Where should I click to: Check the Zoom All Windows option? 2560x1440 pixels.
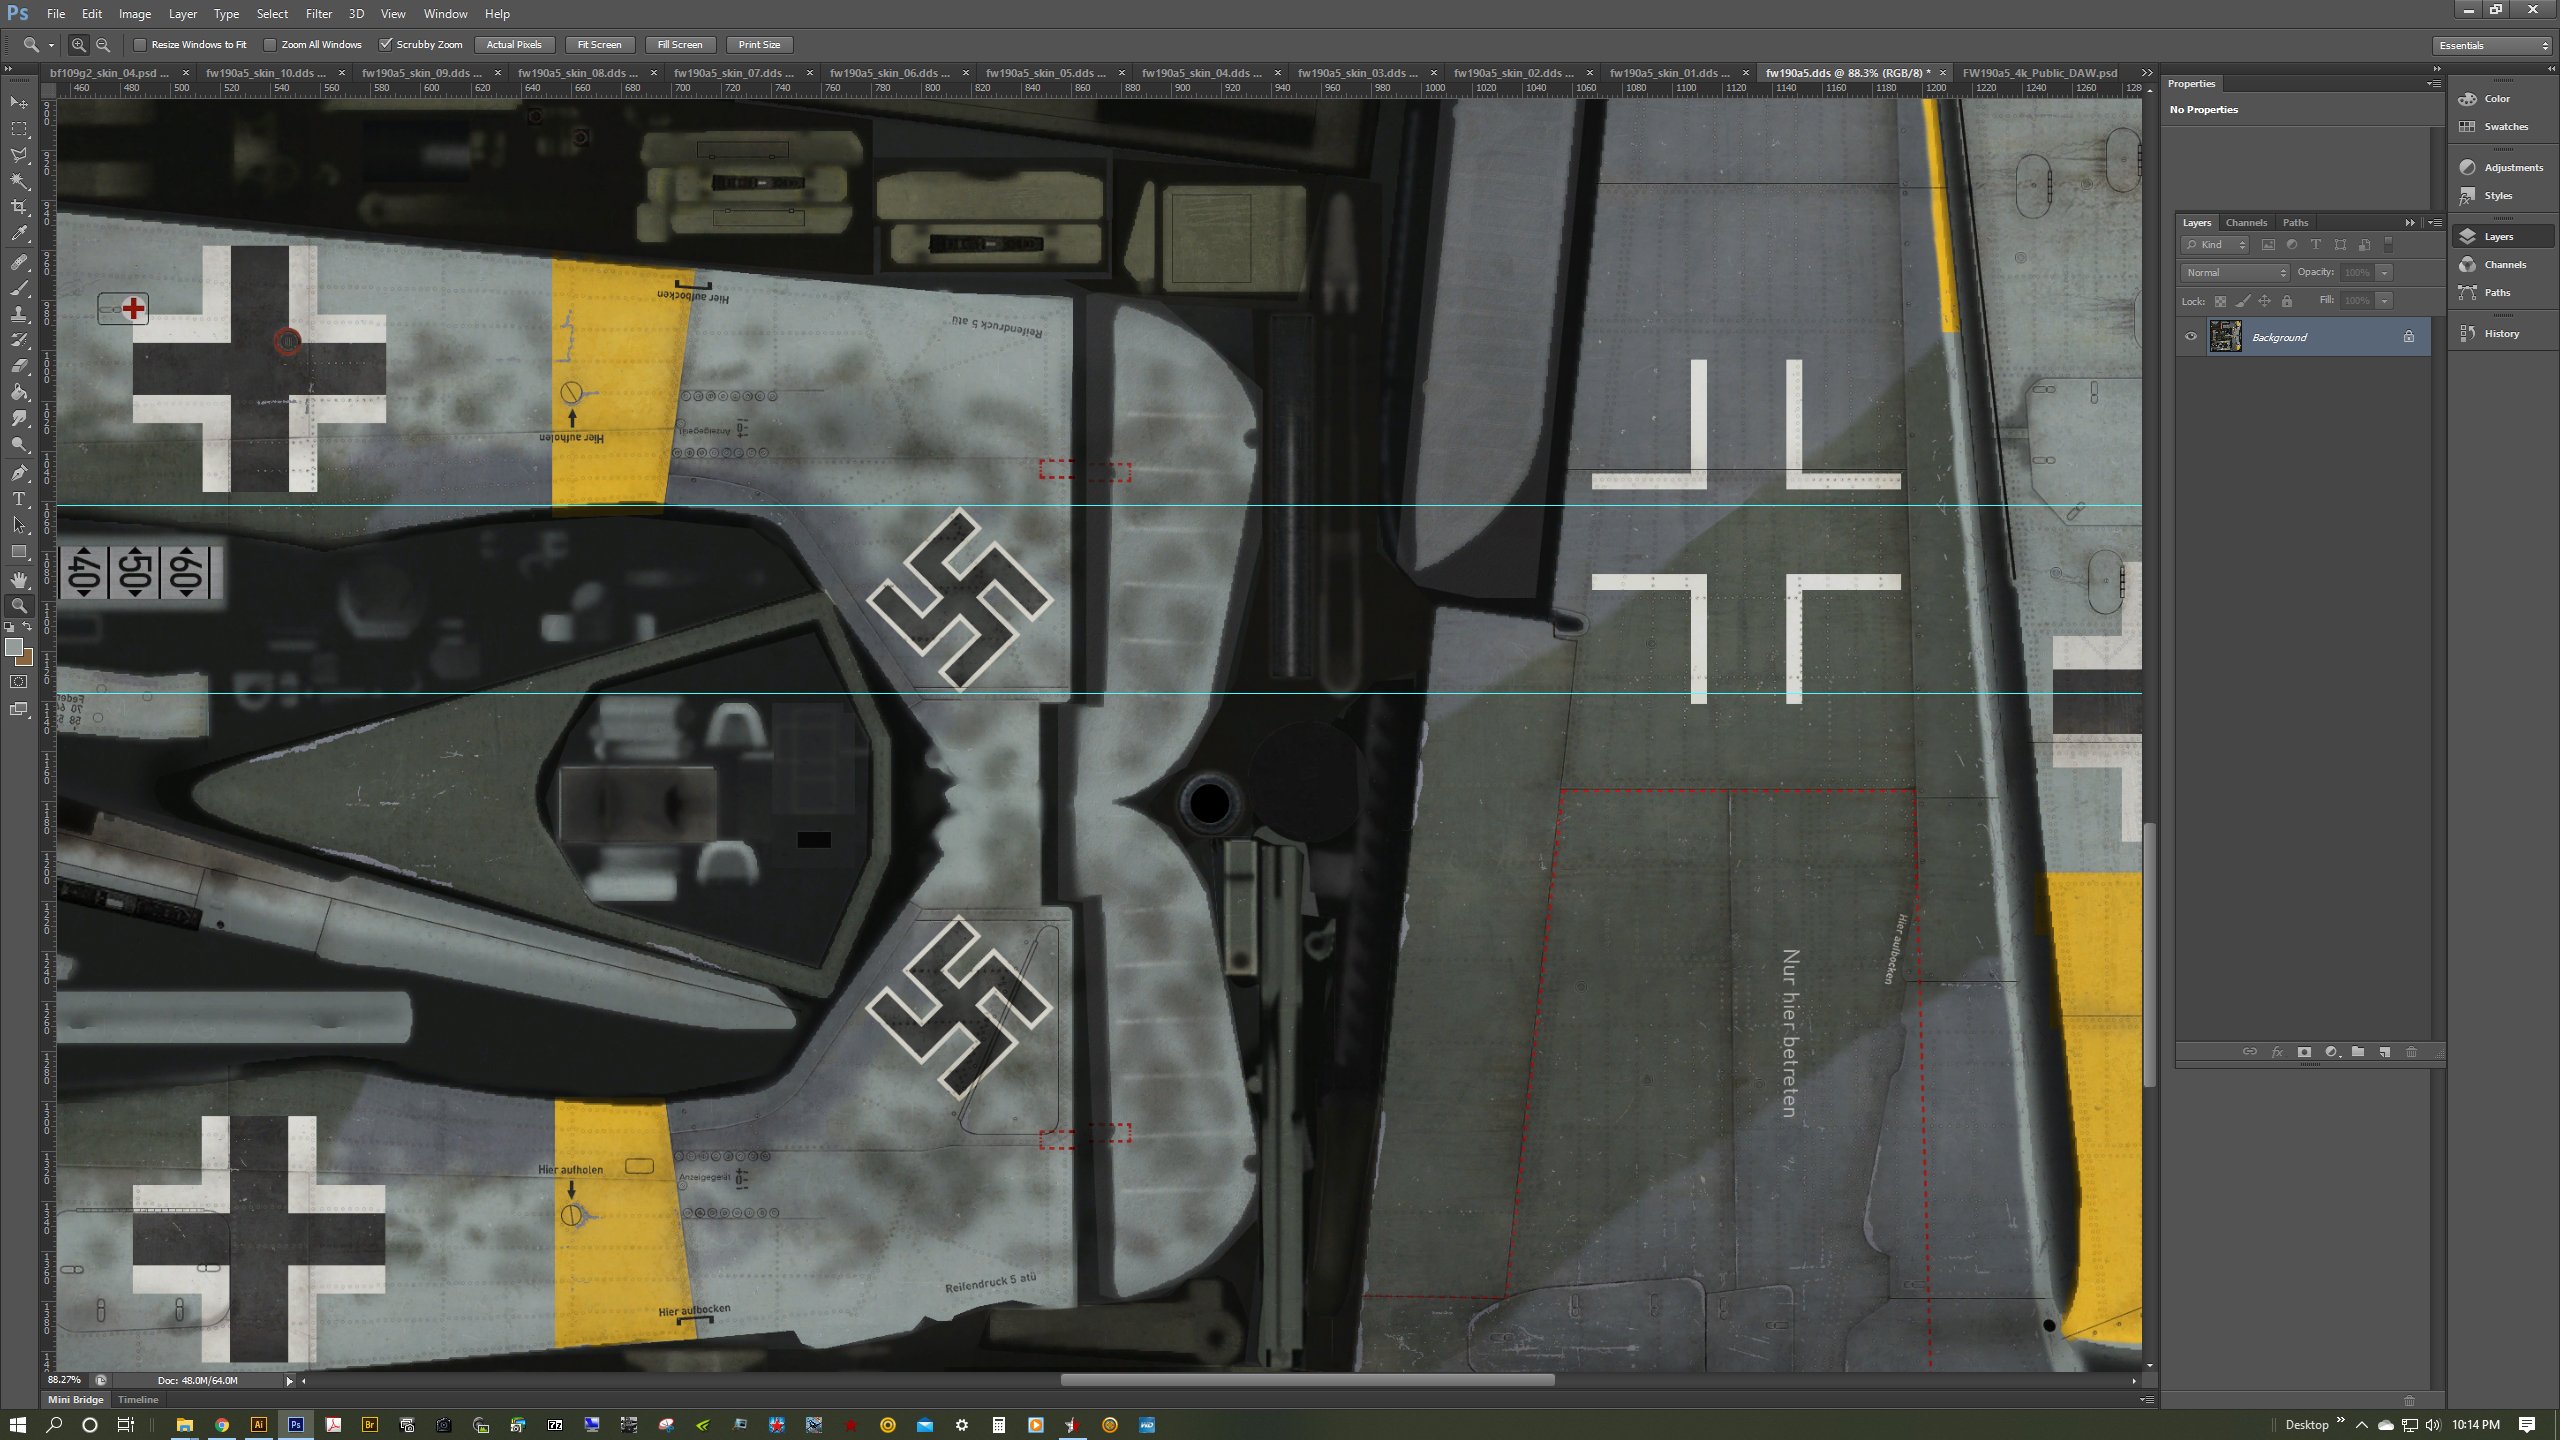270,45
